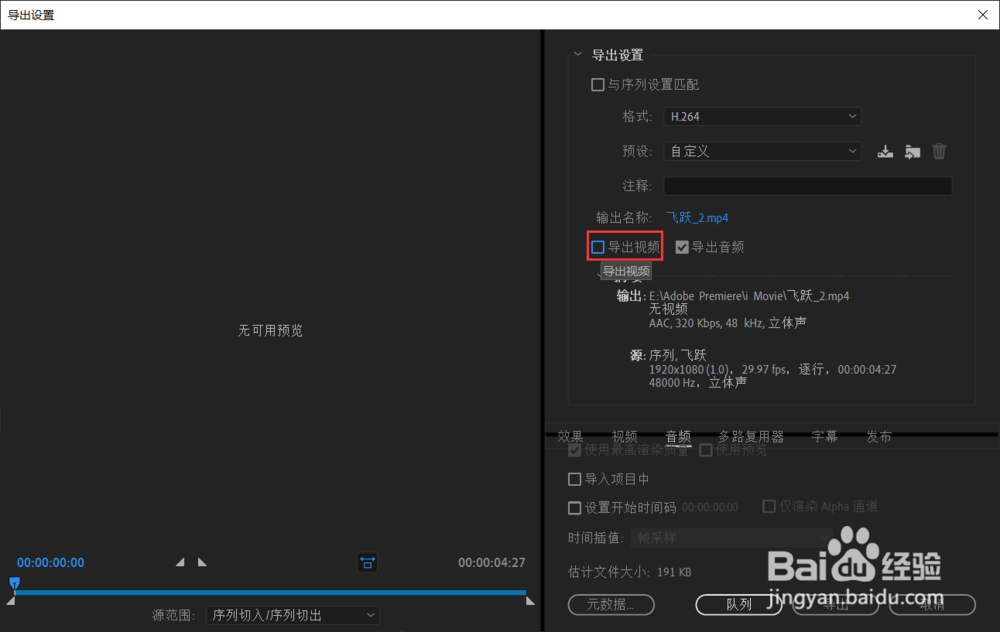Open the 预设 dropdown showing 自定义
The height and width of the screenshot is (632, 1000).
pos(762,151)
